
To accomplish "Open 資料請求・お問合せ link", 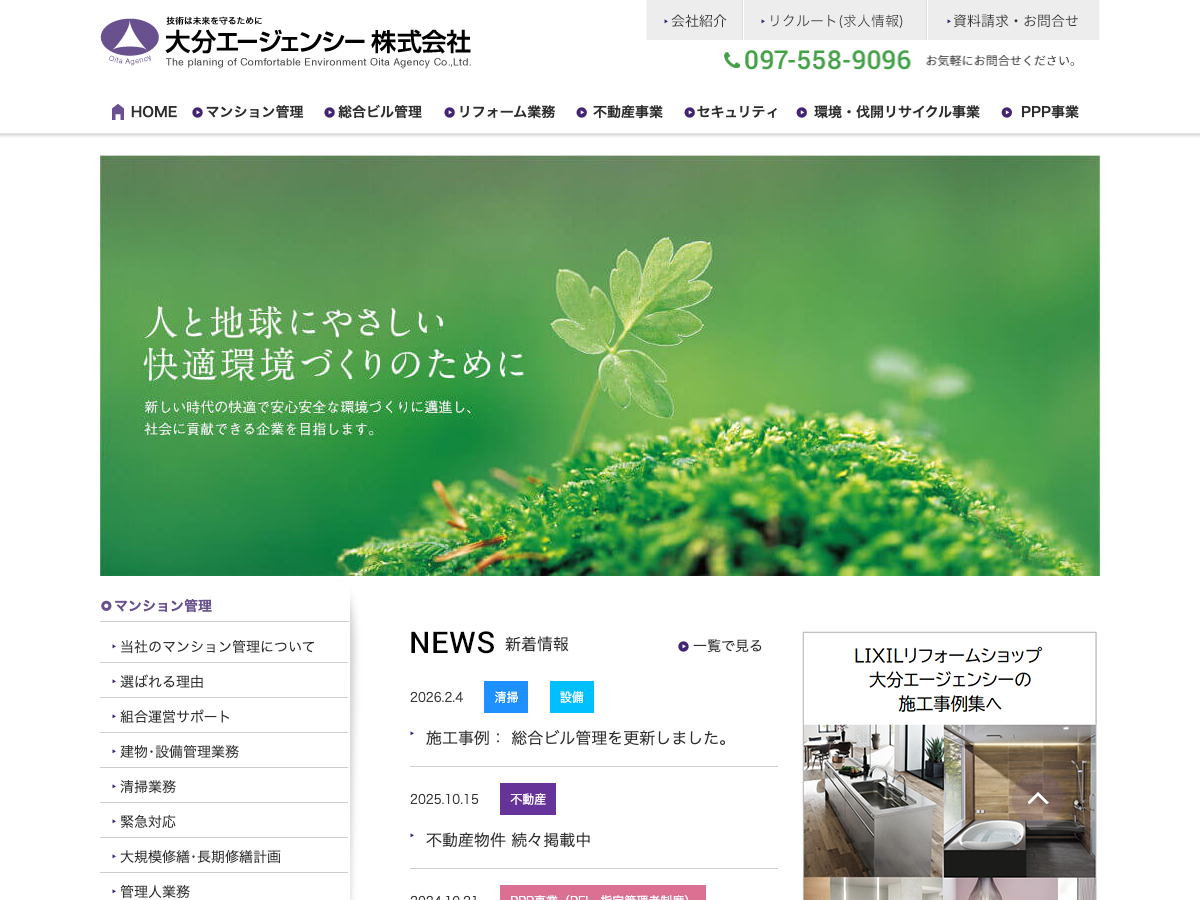I will click(1013, 20).
